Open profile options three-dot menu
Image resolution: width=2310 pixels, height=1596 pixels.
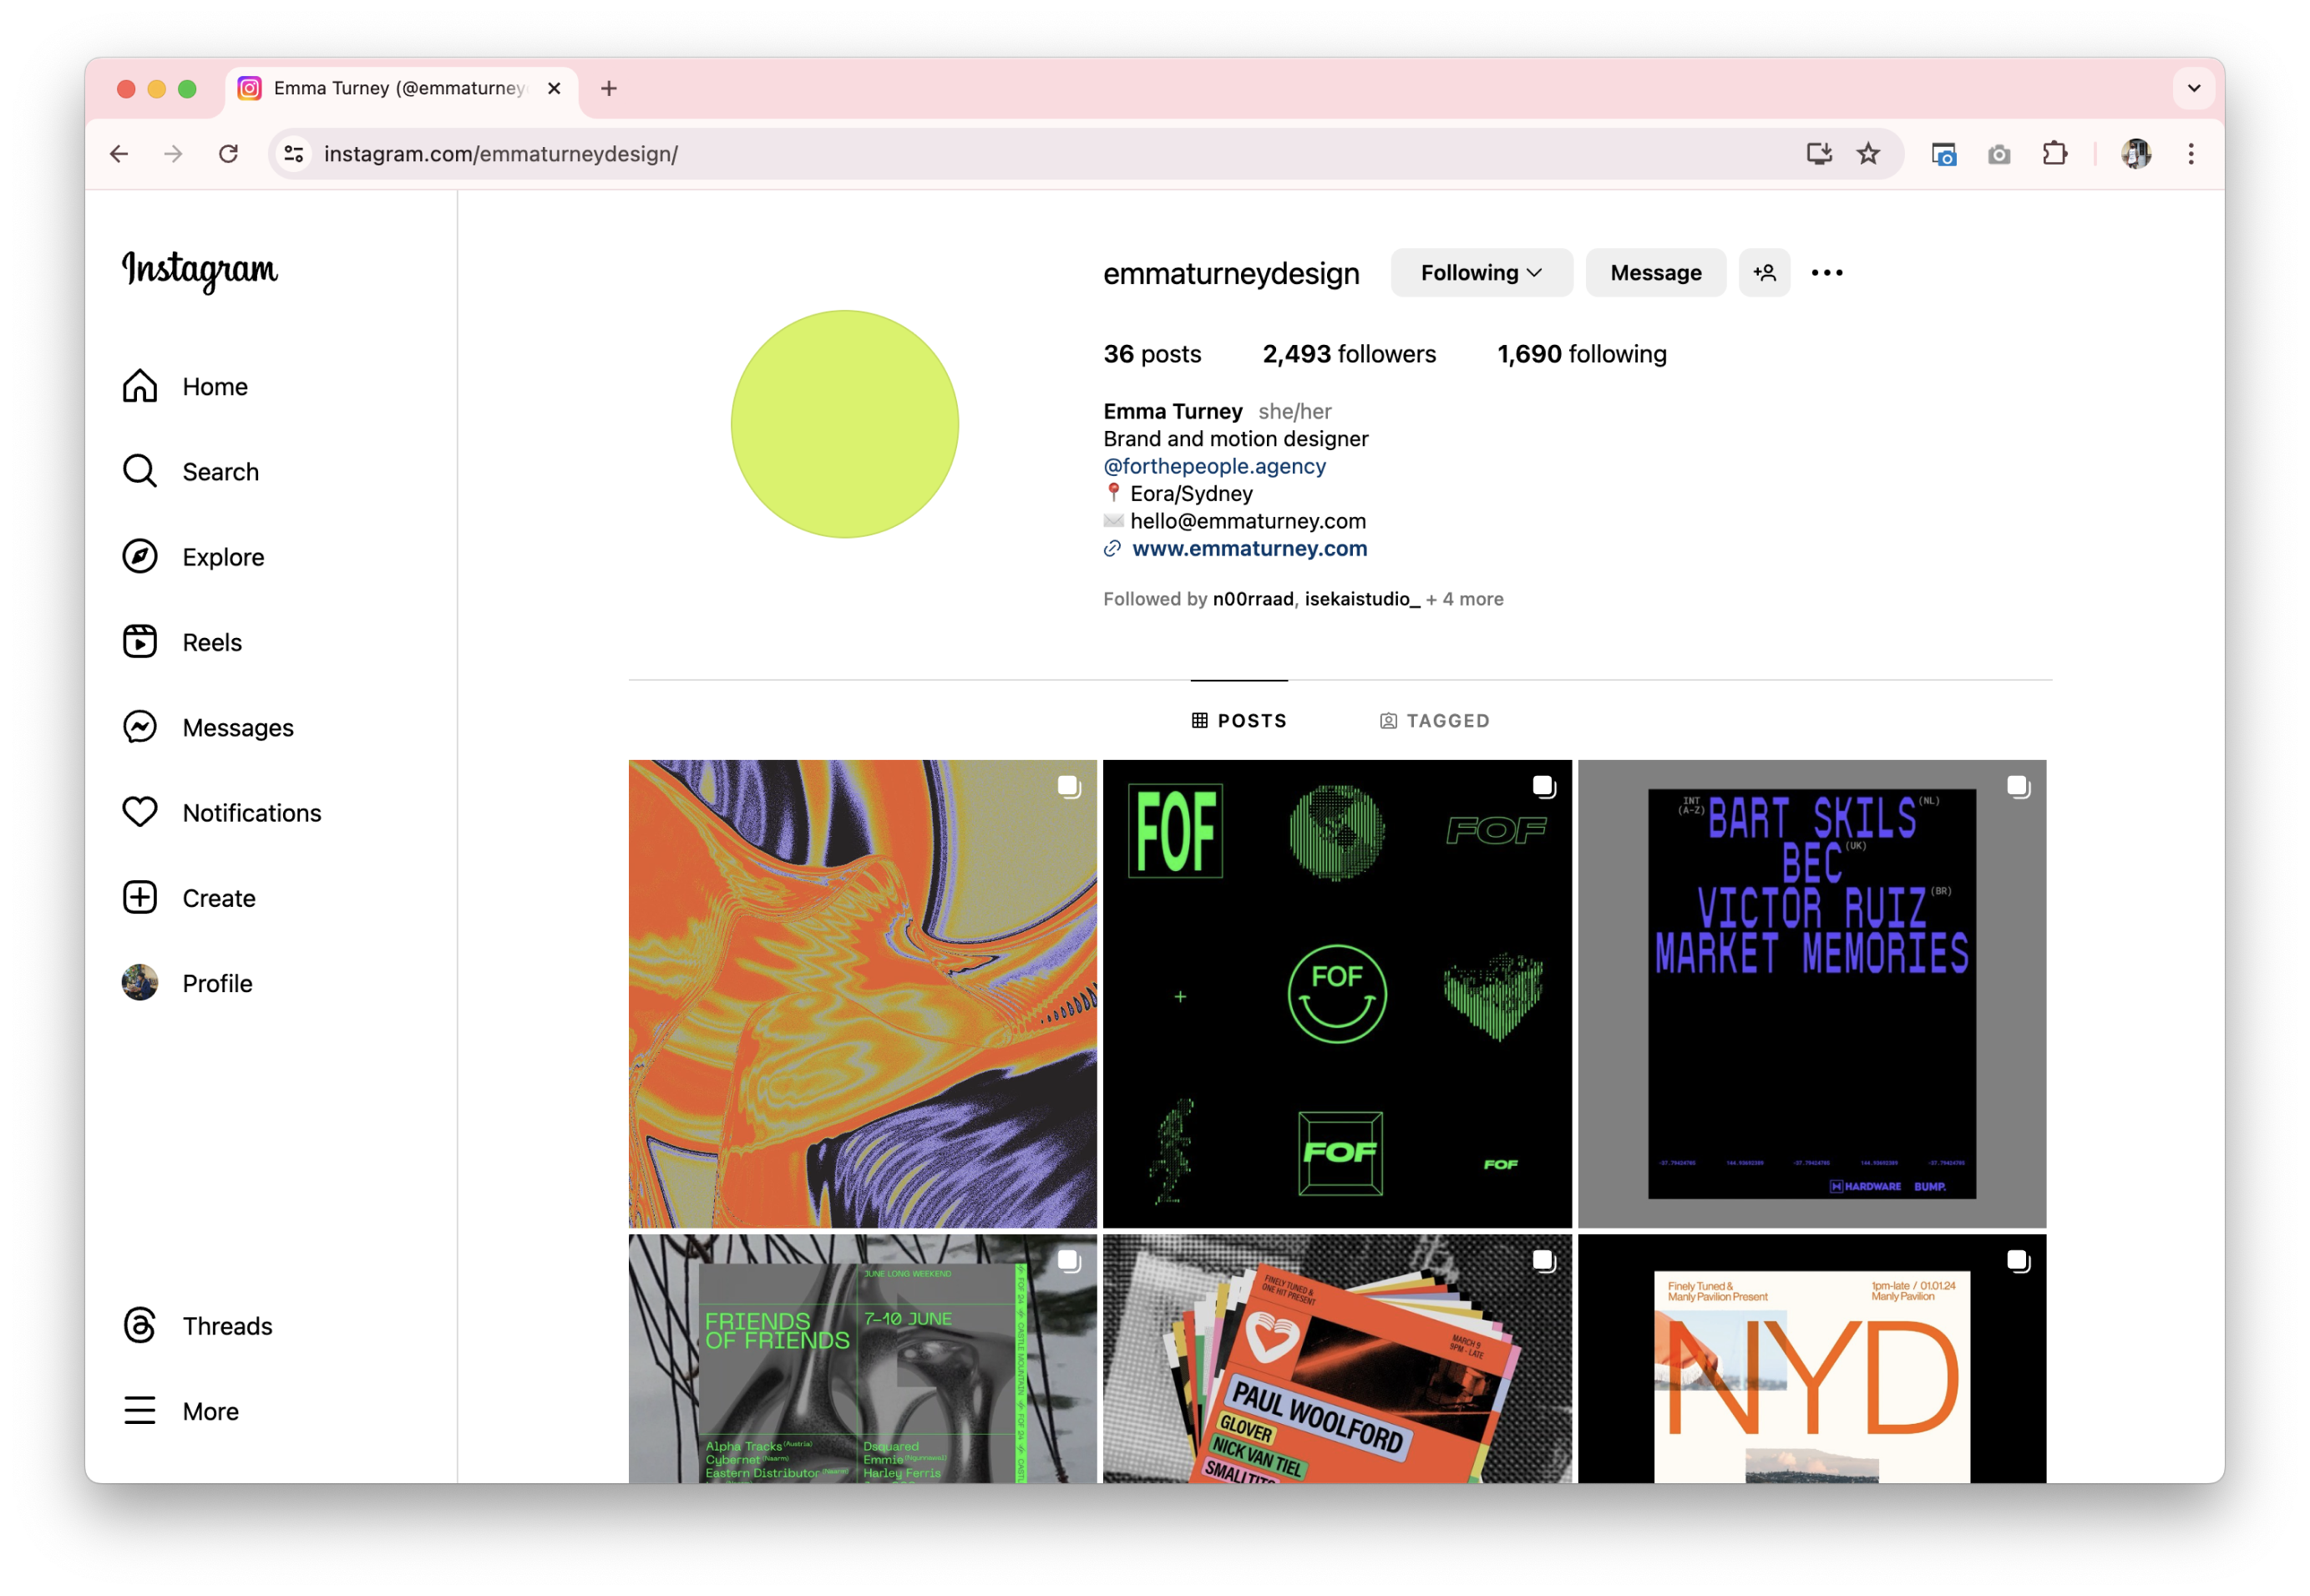1826,273
